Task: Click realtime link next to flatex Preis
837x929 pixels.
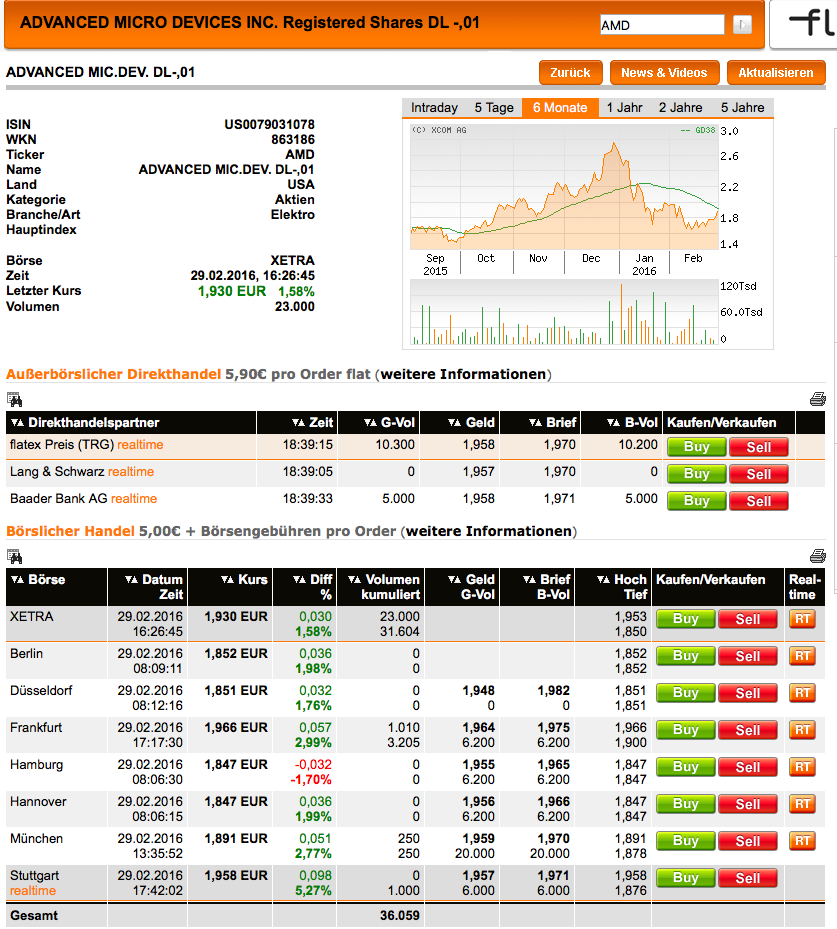Action: [x=140, y=445]
